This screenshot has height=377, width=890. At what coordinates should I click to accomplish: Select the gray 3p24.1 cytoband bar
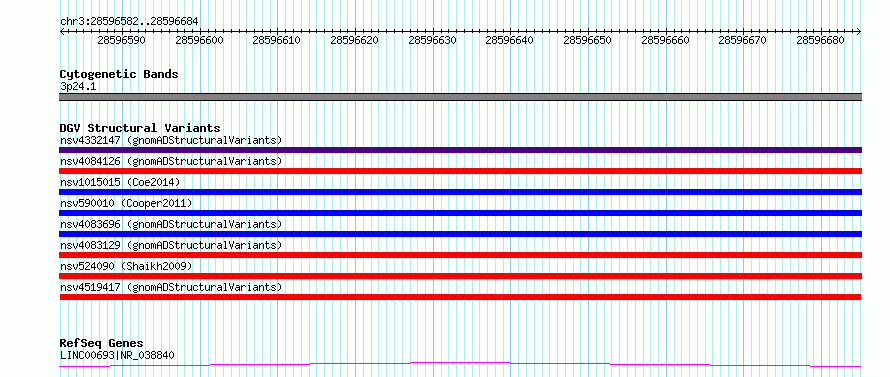click(x=460, y=97)
